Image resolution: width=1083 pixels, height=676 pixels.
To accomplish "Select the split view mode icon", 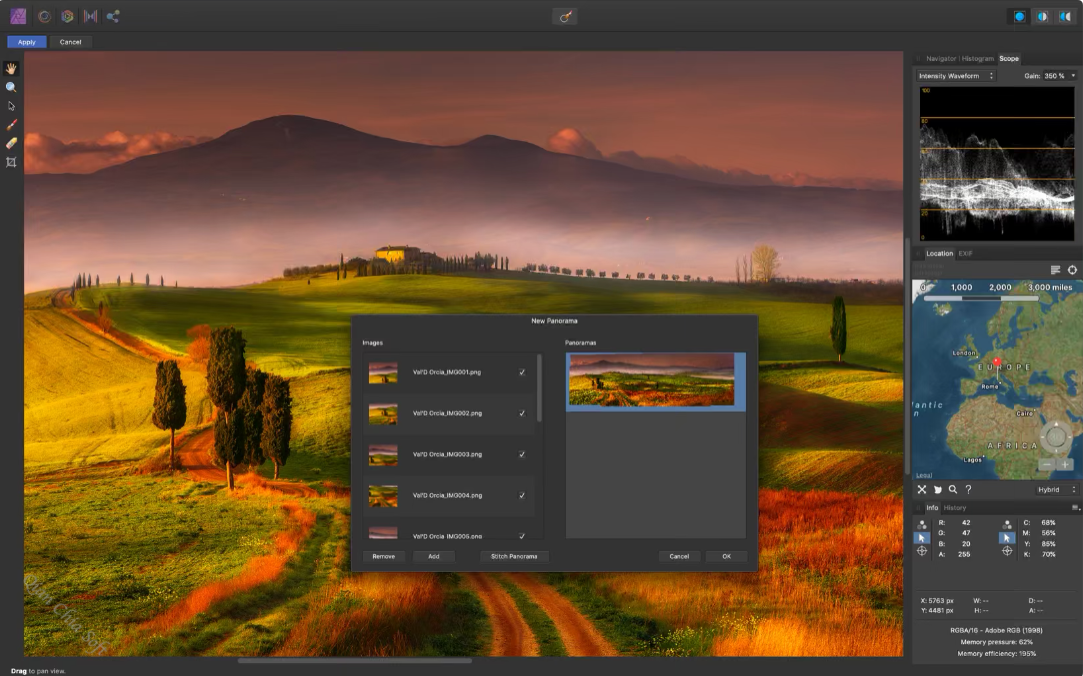I will [x=1042, y=17].
